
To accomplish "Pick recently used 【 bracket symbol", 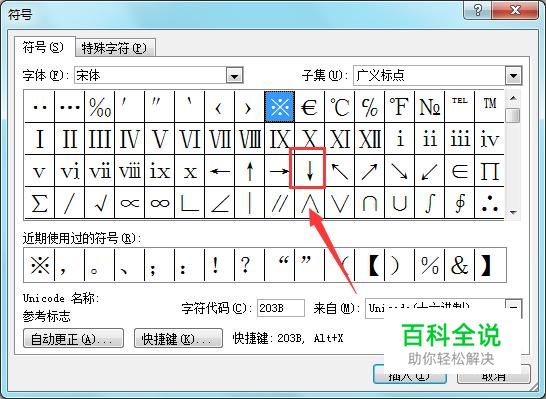I will click(x=369, y=265).
